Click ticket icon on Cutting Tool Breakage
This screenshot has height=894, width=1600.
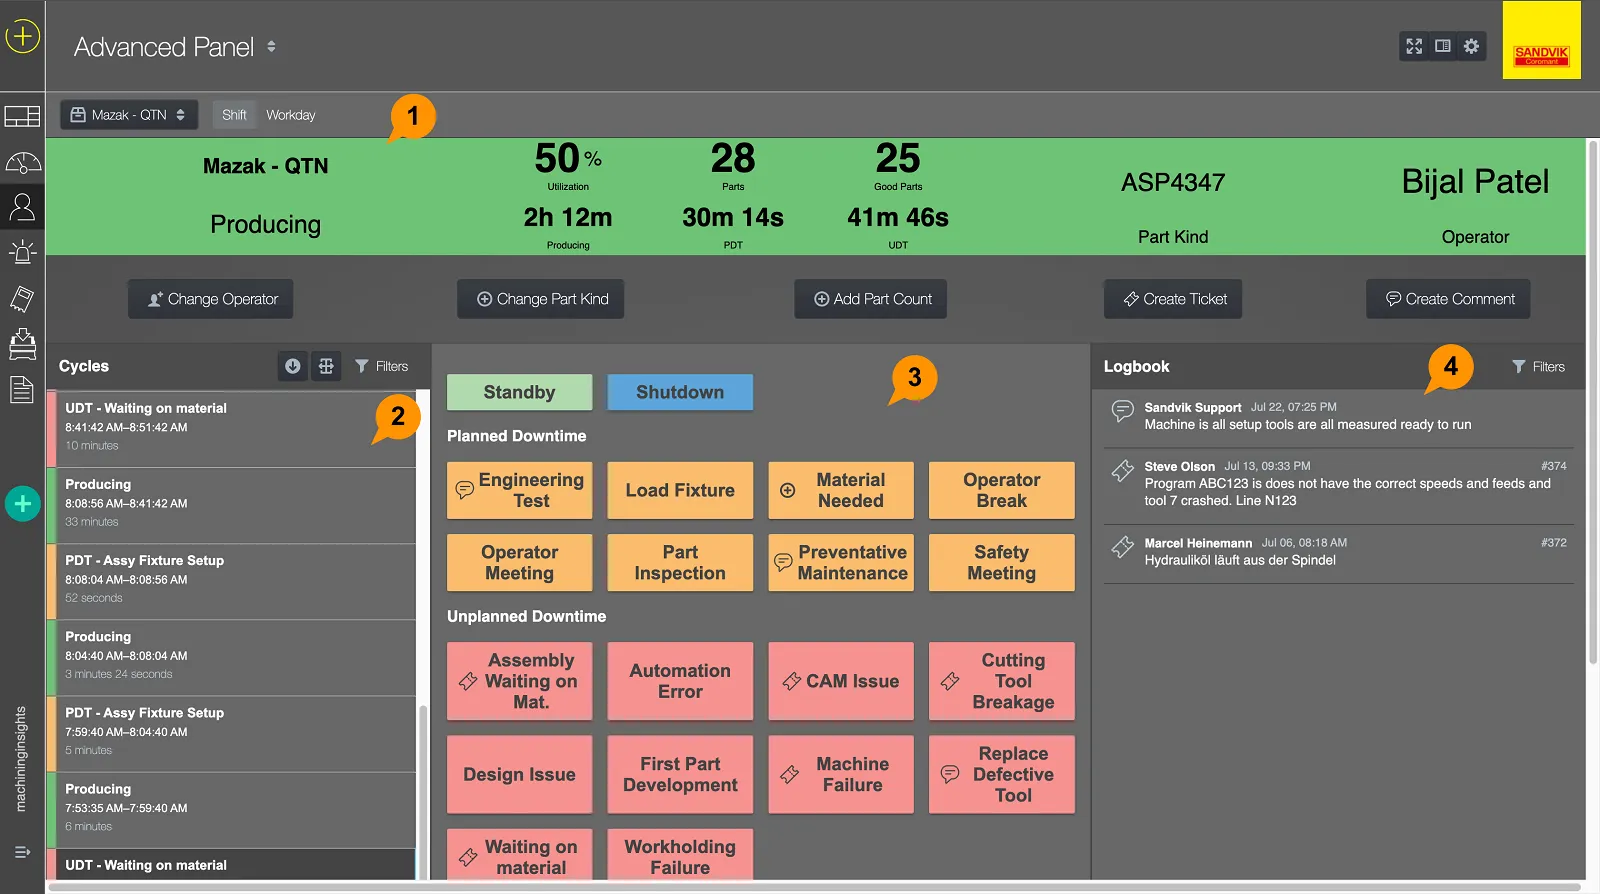click(950, 681)
